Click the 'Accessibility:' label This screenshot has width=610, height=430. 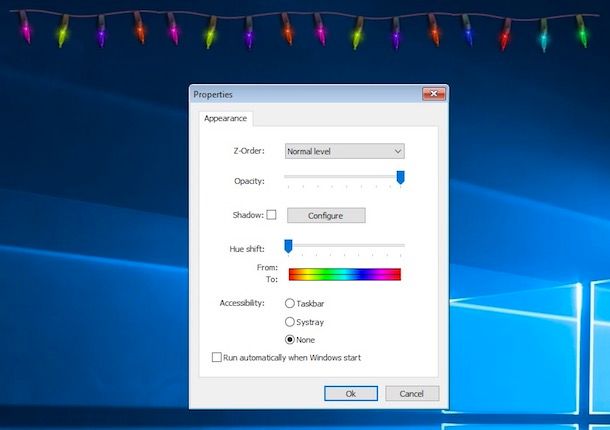coord(242,303)
